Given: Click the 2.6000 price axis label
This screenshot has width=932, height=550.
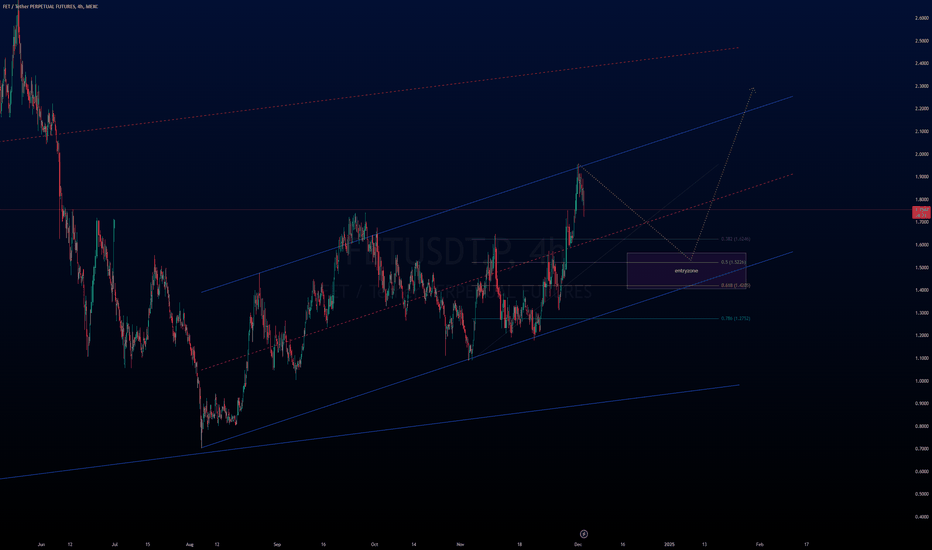Looking at the screenshot, I should coord(922,18).
